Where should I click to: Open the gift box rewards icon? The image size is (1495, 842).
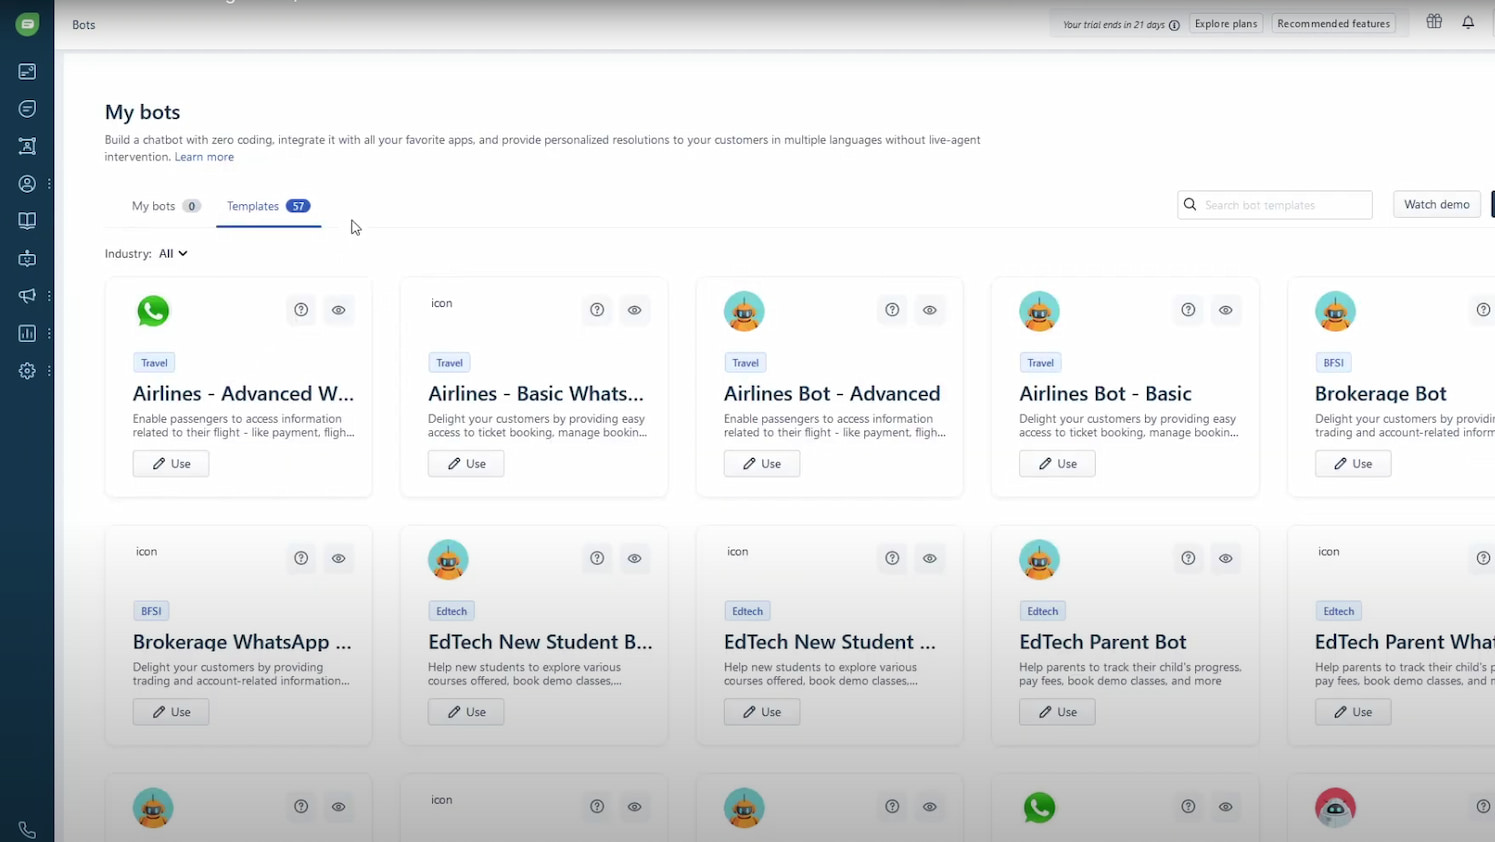[x=1434, y=21]
